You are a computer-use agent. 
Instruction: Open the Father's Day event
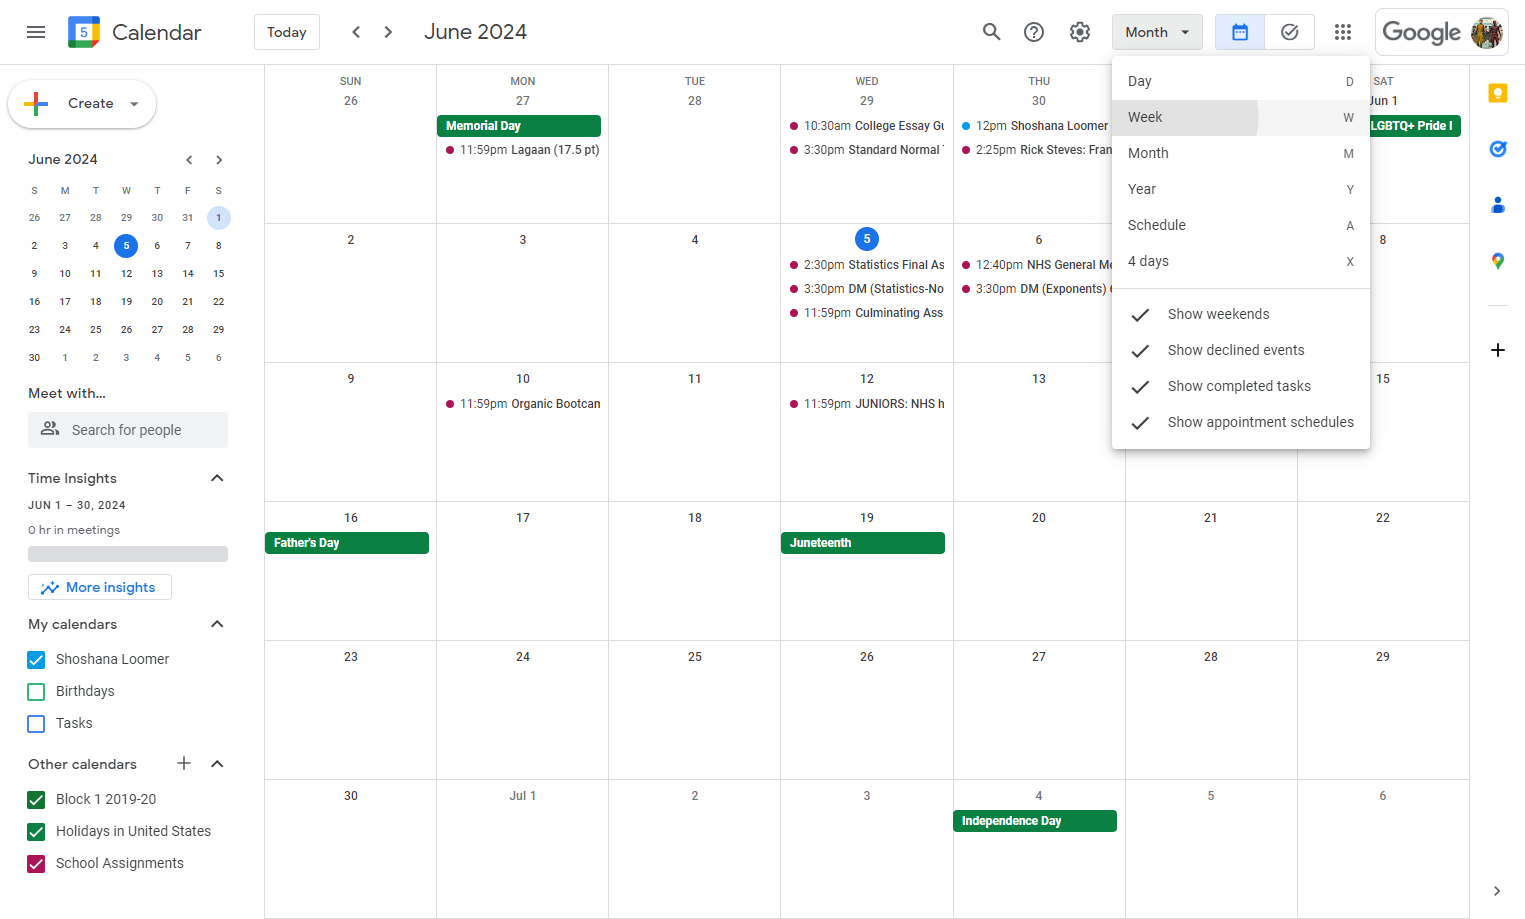click(347, 543)
